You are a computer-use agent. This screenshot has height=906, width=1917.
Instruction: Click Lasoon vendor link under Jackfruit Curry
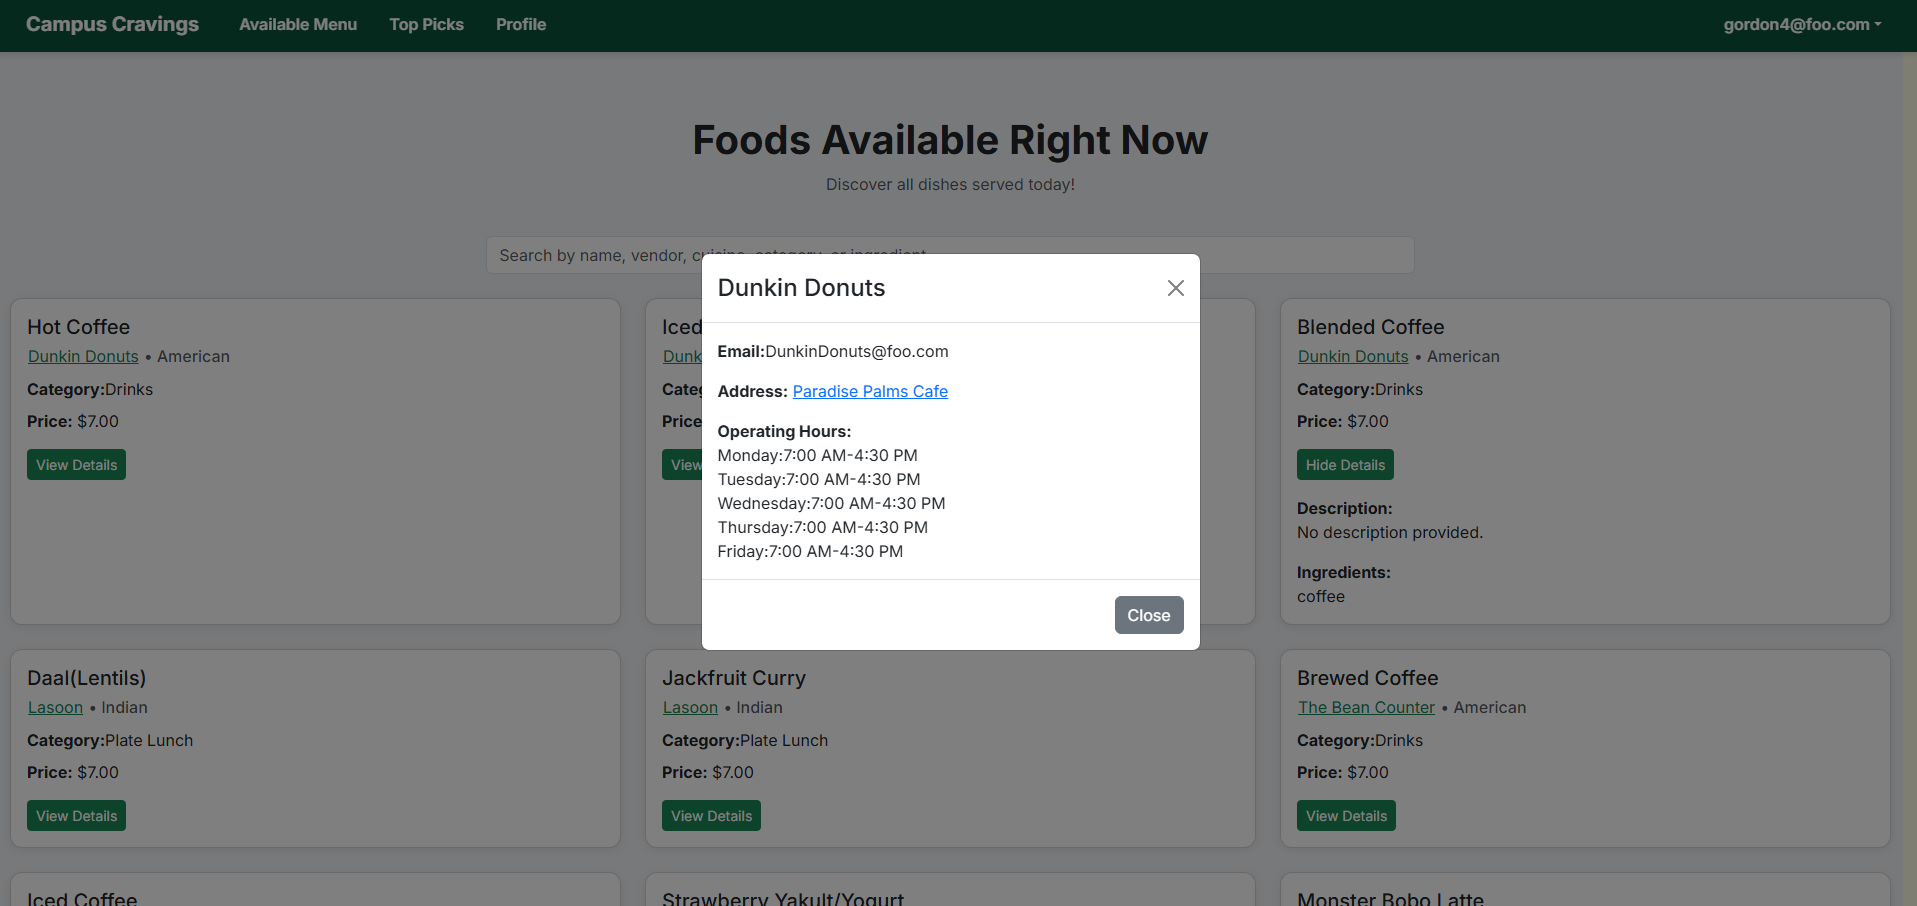point(690,707)
